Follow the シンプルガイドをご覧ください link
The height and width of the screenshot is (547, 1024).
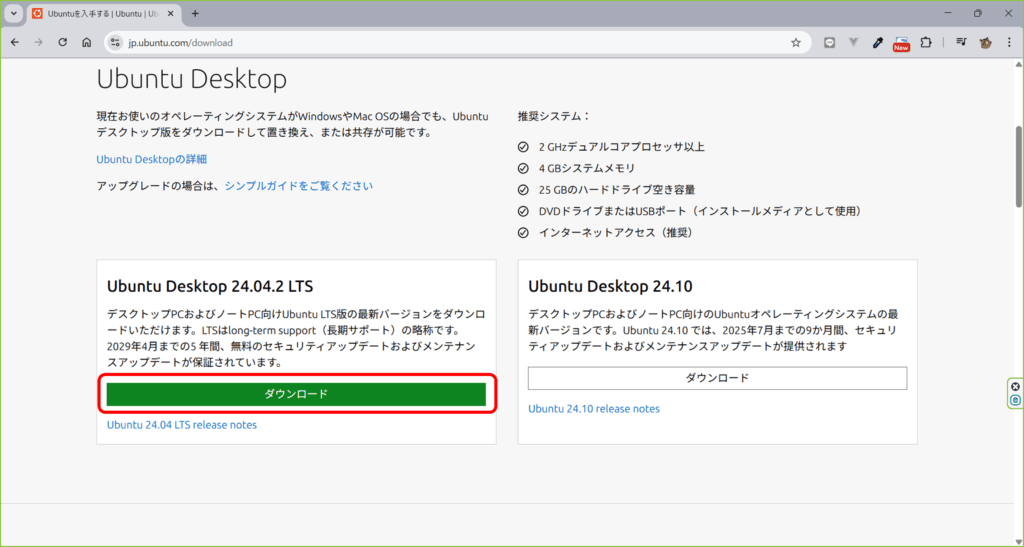(298, 186)
